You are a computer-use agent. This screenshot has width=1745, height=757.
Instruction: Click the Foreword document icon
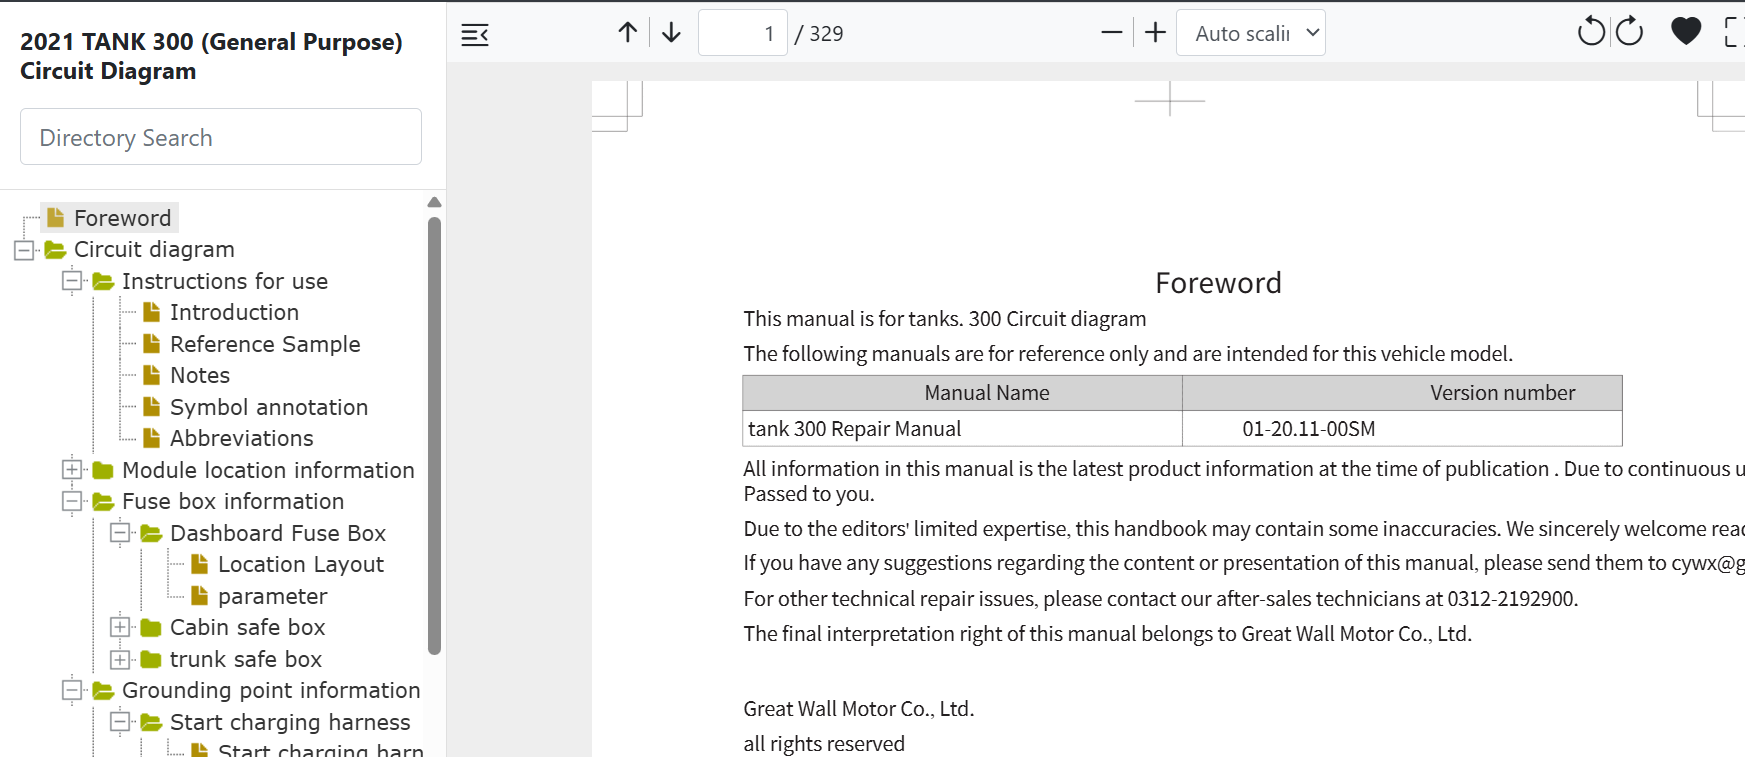pyautogui.click(x=56, y=217)
